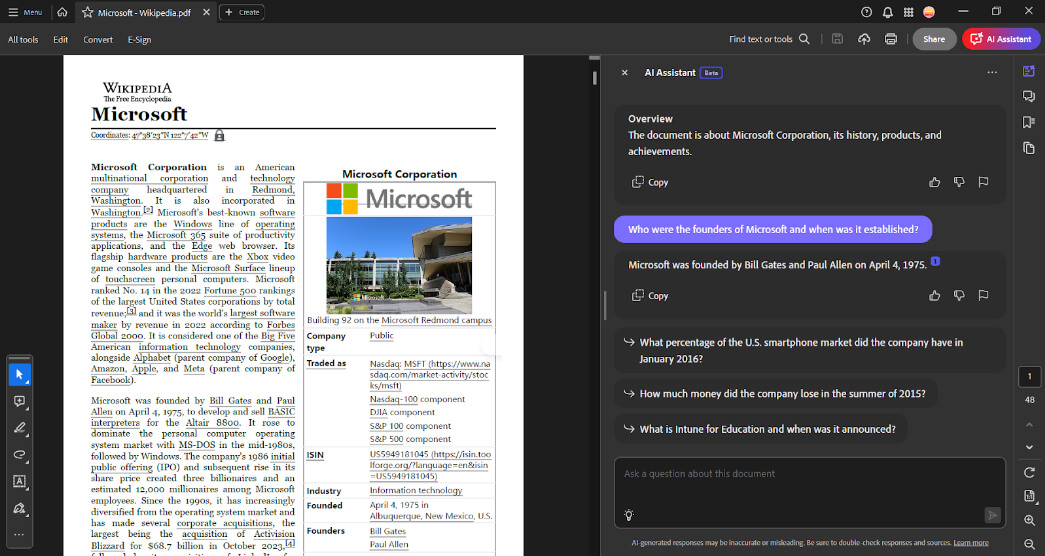Open the Comments panel icon

click(1029, 97)
